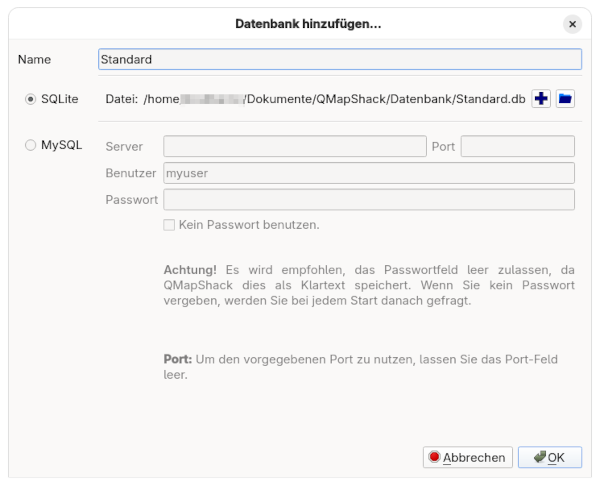
Task: Click the Port input field
Action: point(517,147)
